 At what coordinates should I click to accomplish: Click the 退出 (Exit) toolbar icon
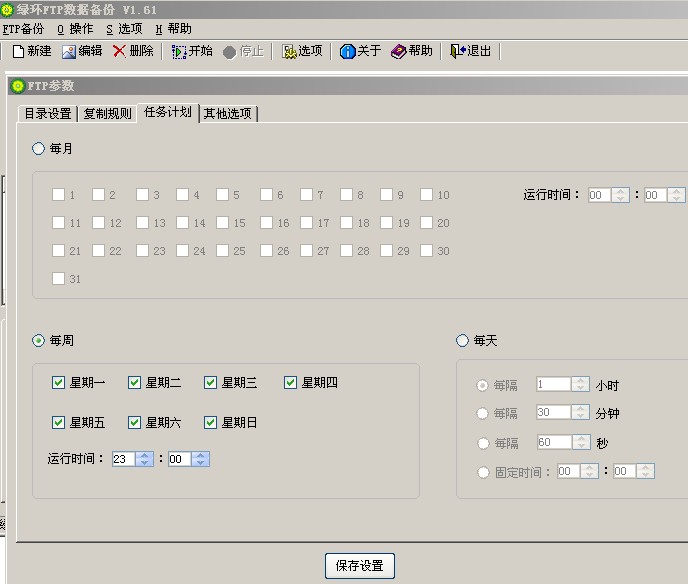[x=457, y=51]
